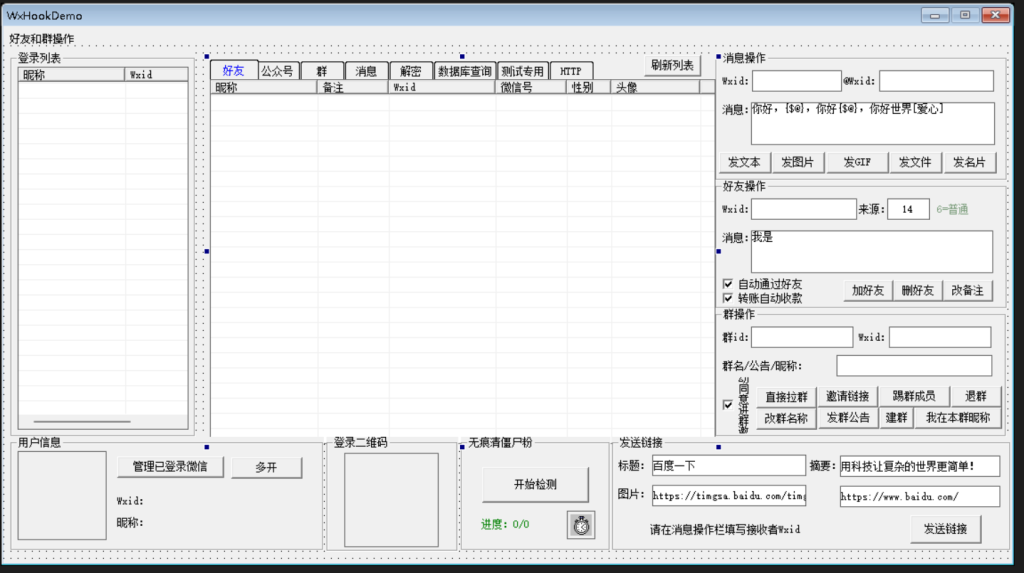This screenshot has height=573, width=1024.
Task: Click the 刷新列表 button
Action: click(x=672, y=65)
